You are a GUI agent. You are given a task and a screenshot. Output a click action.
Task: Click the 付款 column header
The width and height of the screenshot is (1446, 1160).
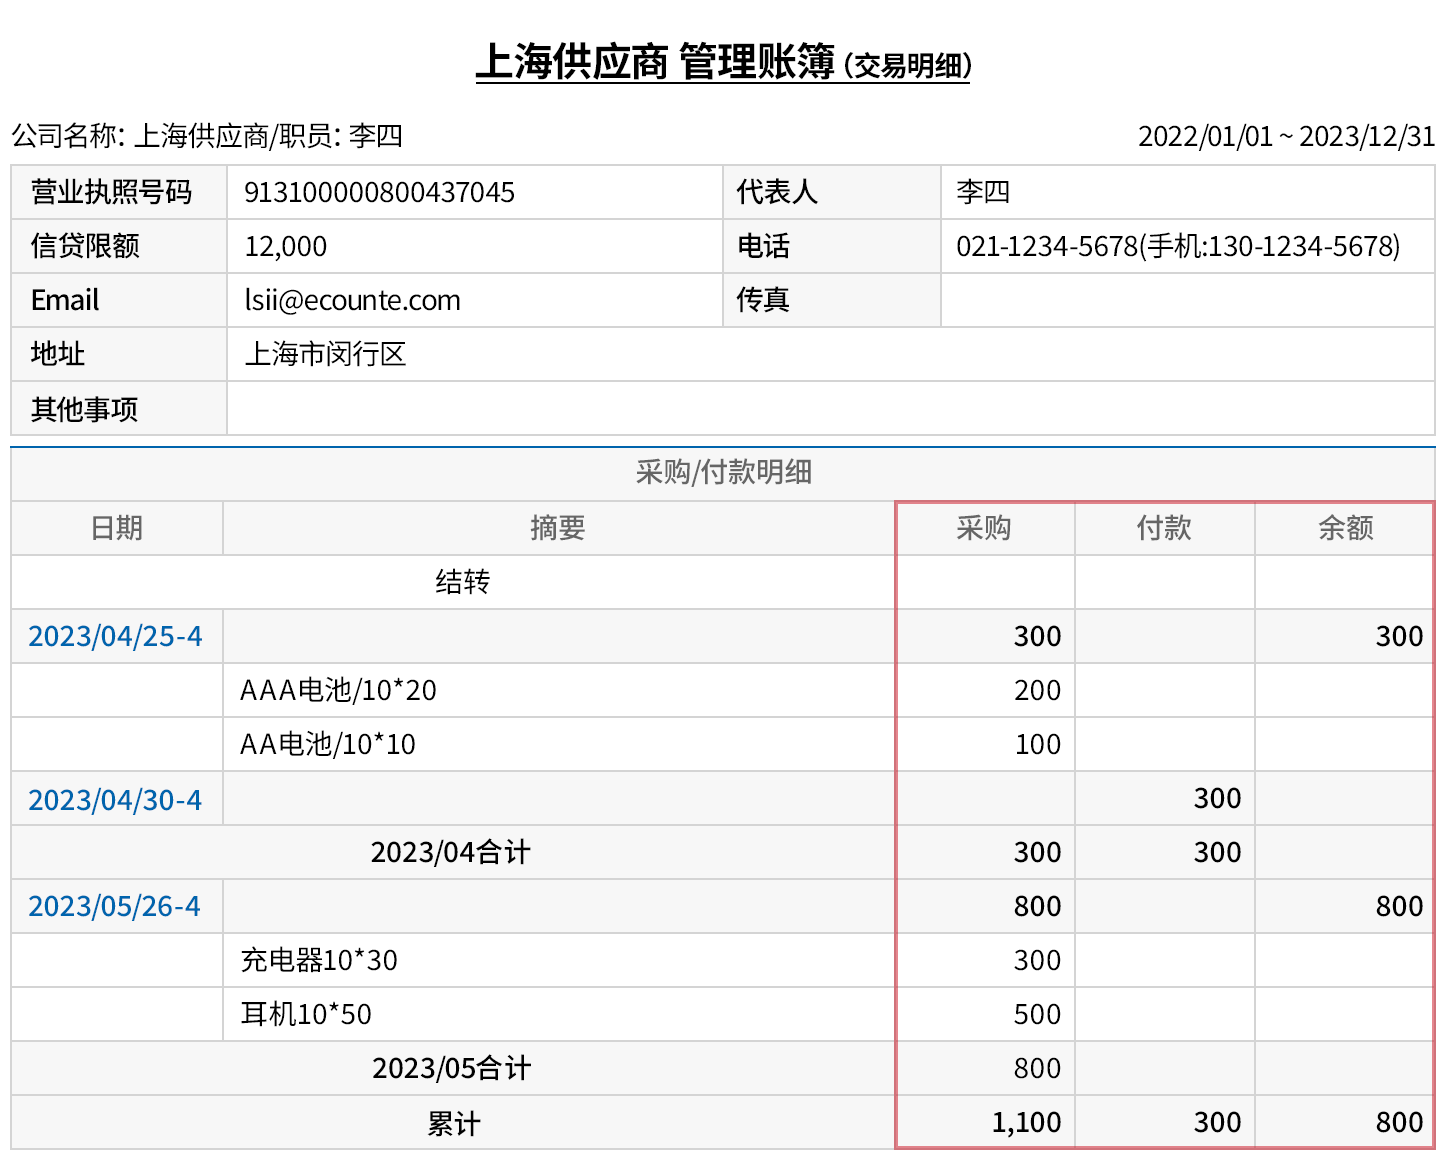(x=1164, y=528)
